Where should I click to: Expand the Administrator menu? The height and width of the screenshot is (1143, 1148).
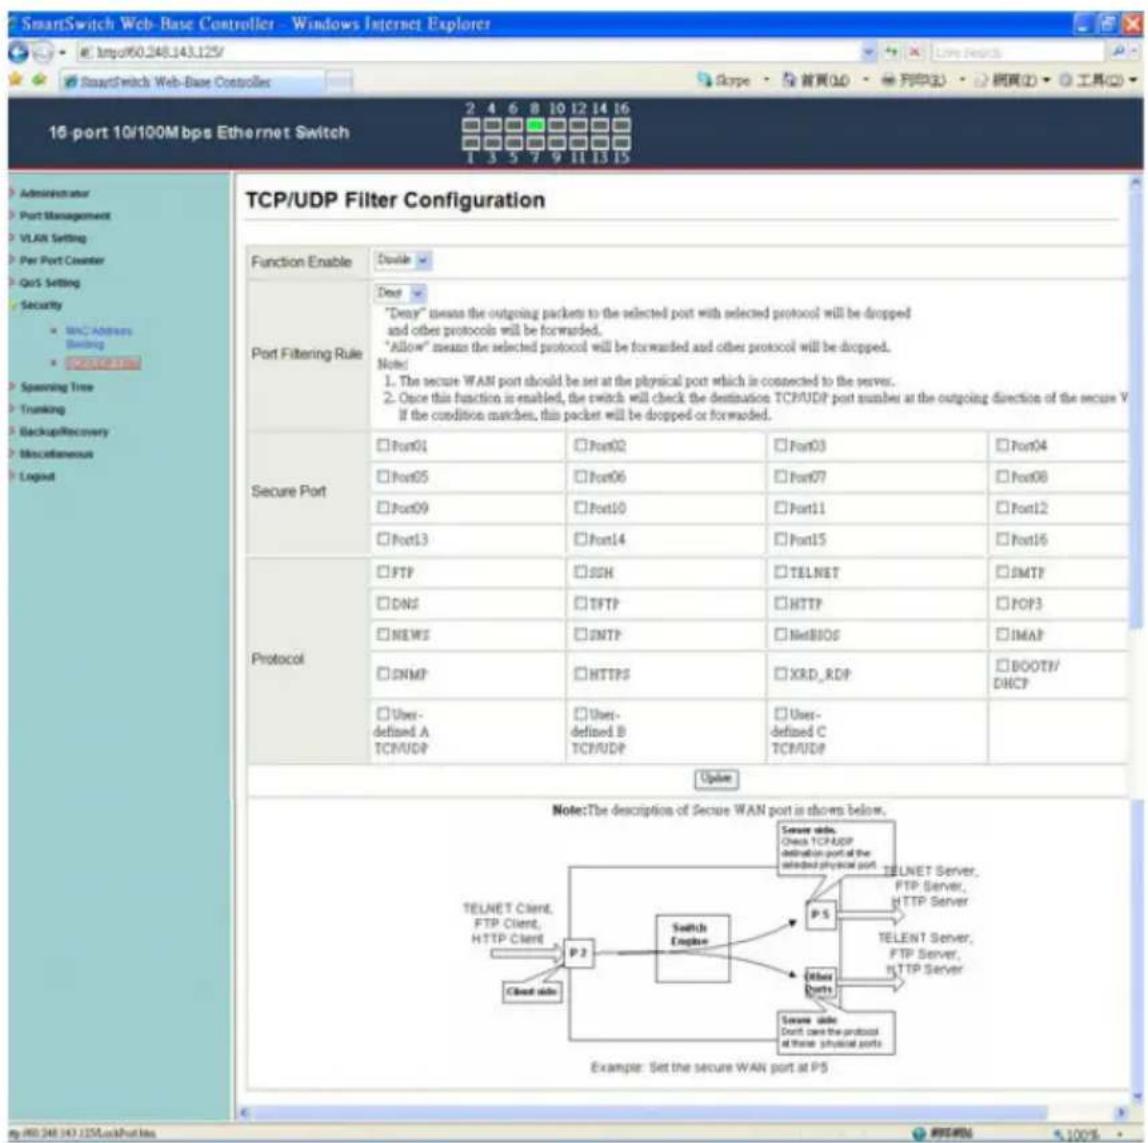point(54,193)
